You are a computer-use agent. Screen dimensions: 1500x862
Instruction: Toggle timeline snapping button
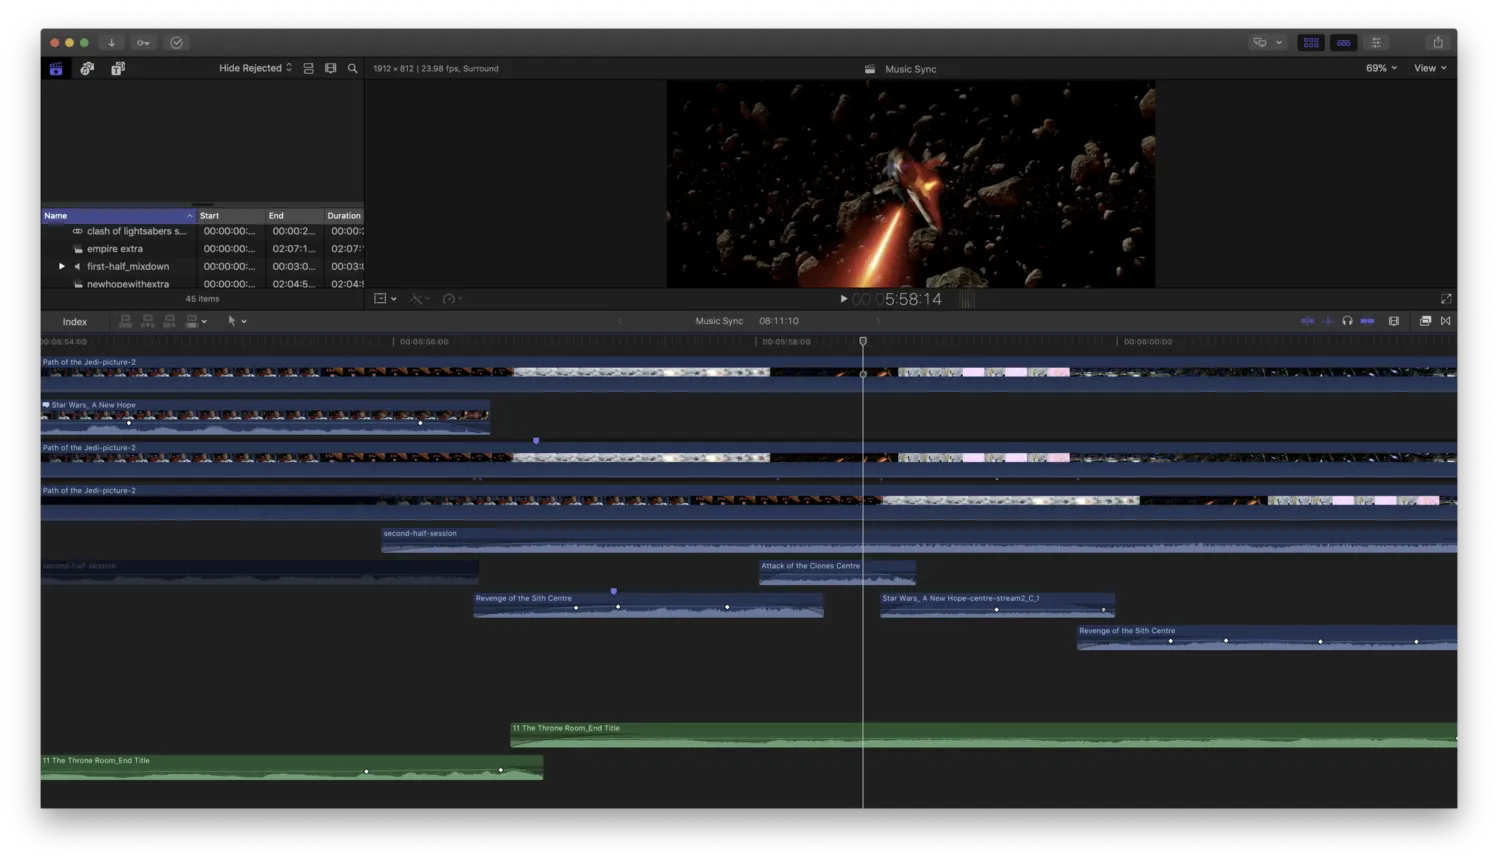click(x=1367, y=321)
